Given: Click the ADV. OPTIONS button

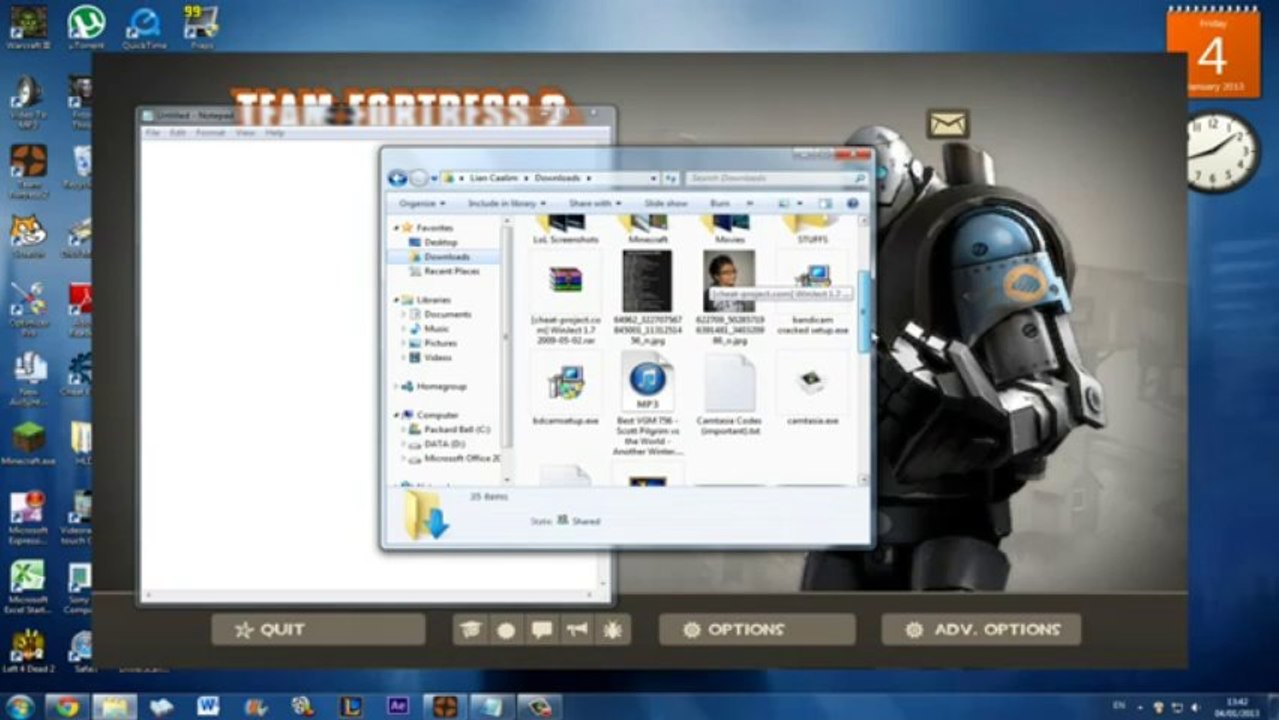Looking at the screenshot, I should pyautogui.click(x=981, y=630).
